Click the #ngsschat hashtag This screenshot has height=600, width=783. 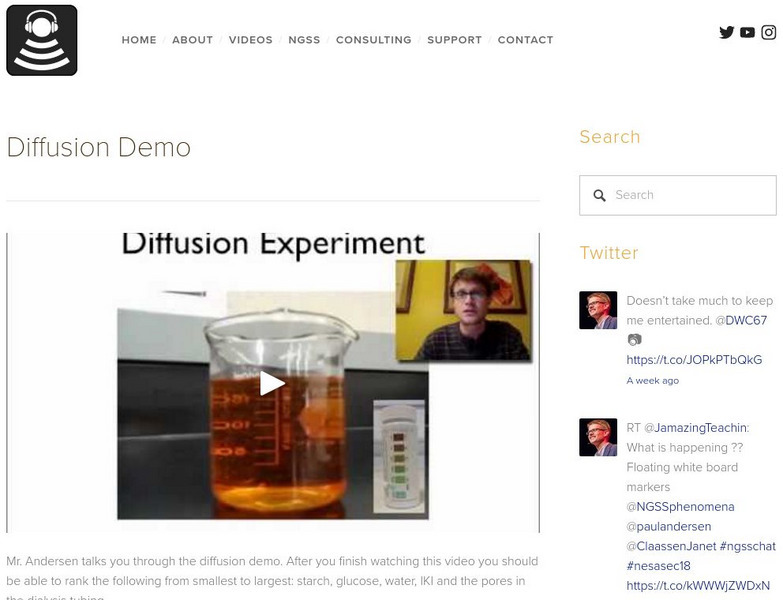(748, 546)
